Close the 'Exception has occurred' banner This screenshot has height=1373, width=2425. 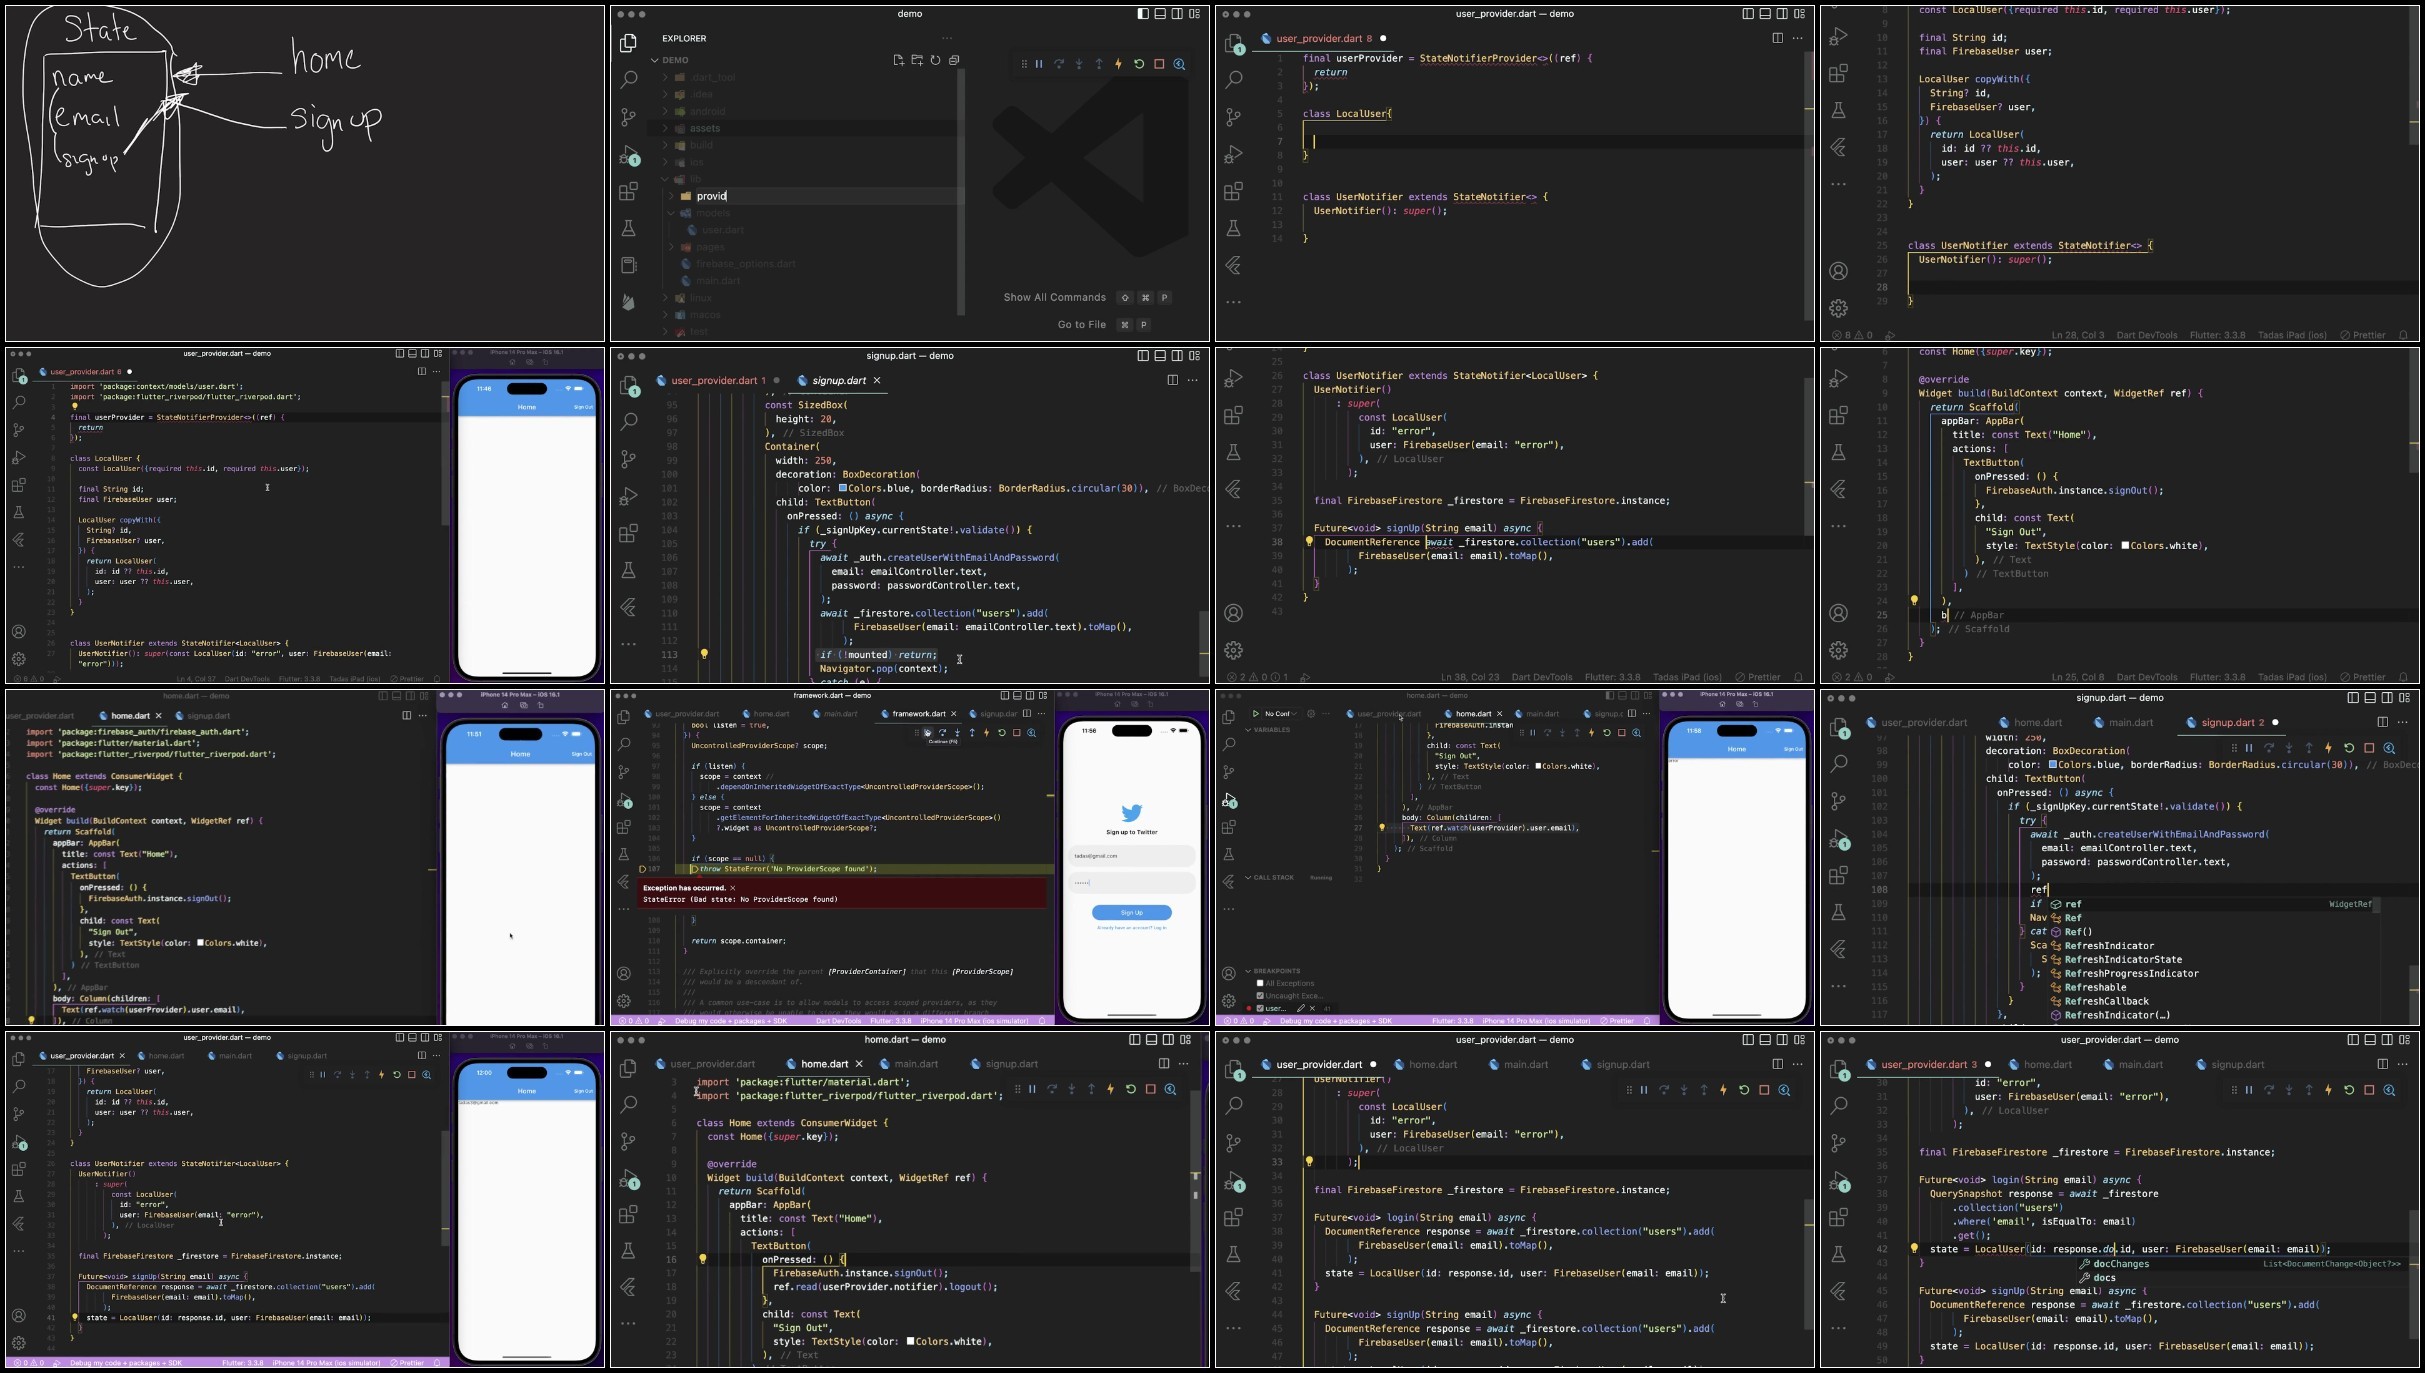point(732,888)
